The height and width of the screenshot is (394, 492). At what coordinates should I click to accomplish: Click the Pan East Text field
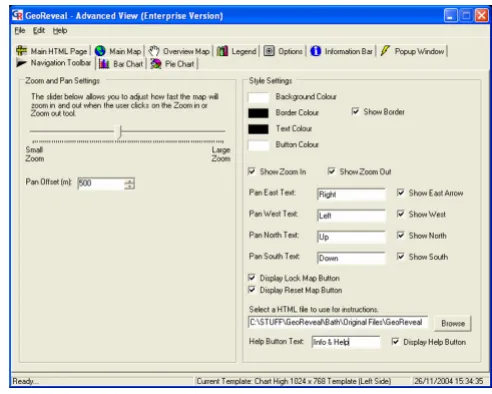click(351, 194)
